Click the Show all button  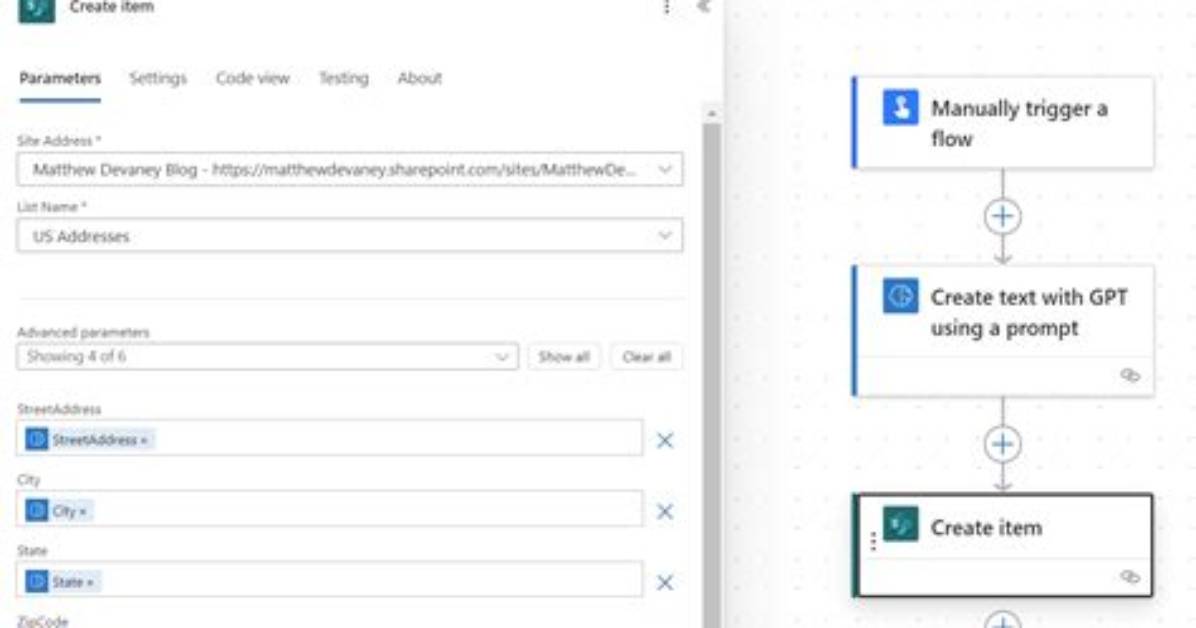point(564,356)
